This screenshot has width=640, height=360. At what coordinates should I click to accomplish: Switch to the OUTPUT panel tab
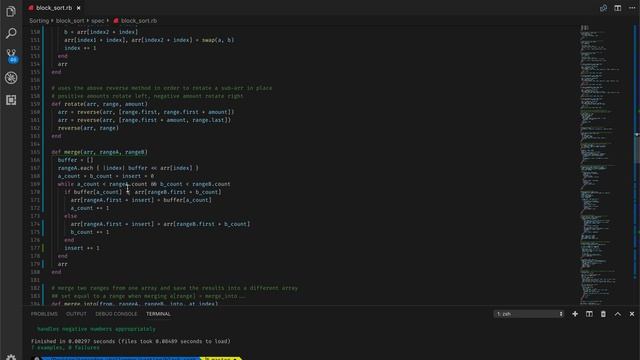click(x=76, y=314)
